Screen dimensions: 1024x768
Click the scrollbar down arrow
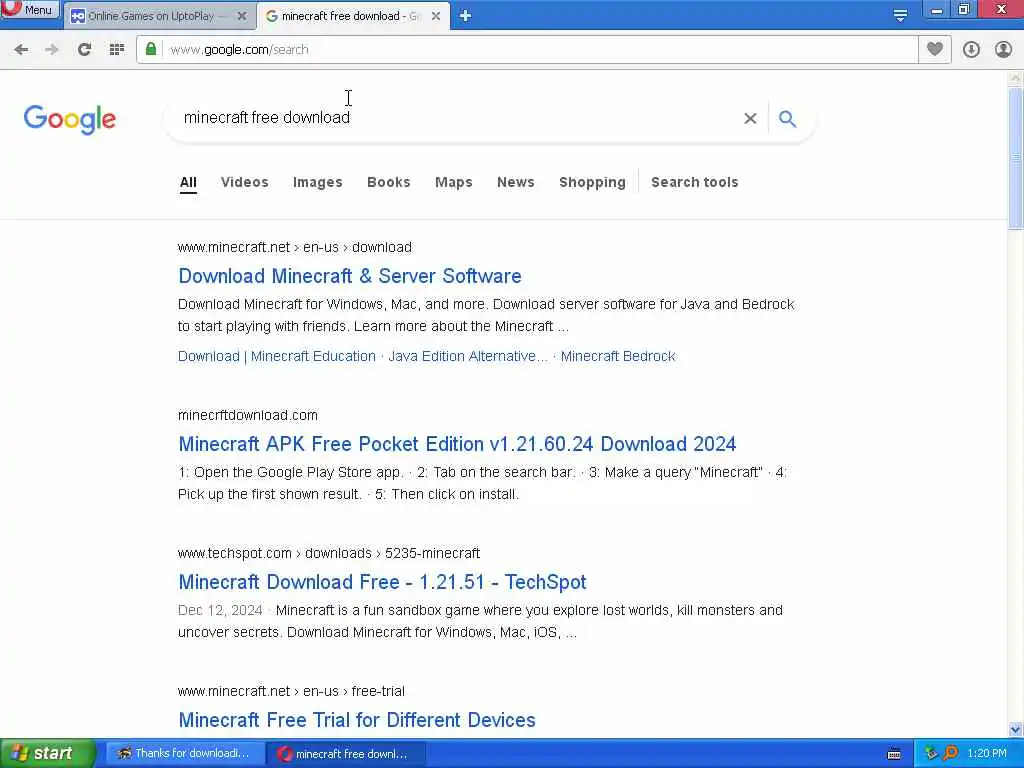point(1016,729)
